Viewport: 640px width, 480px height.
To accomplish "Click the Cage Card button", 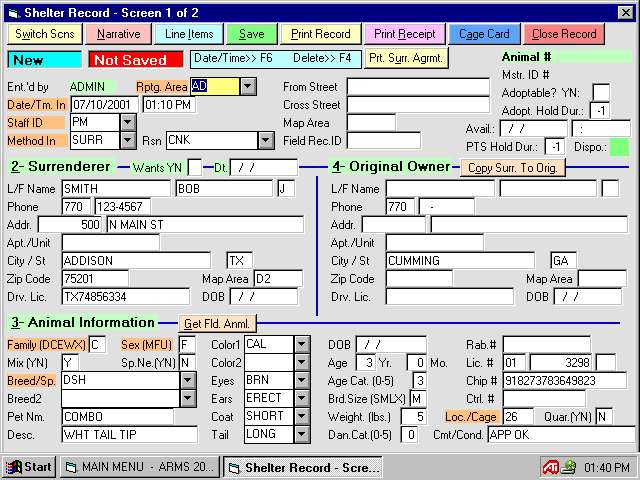I will (484, 34).
